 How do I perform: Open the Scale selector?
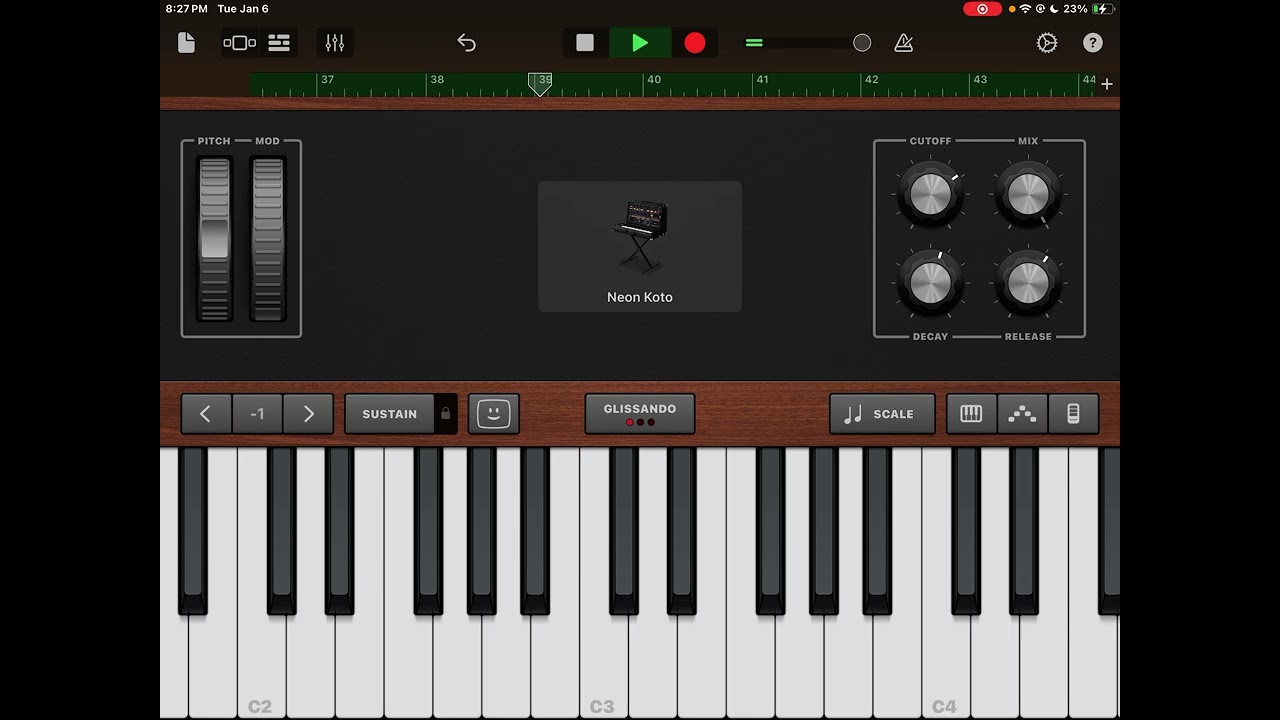[882, 414]
